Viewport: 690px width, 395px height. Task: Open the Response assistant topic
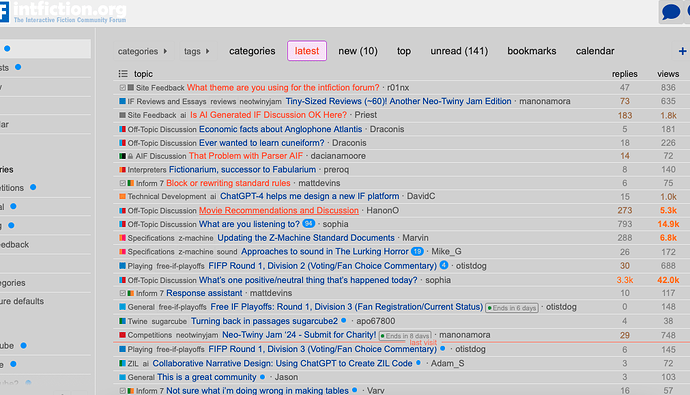[204, 293]
